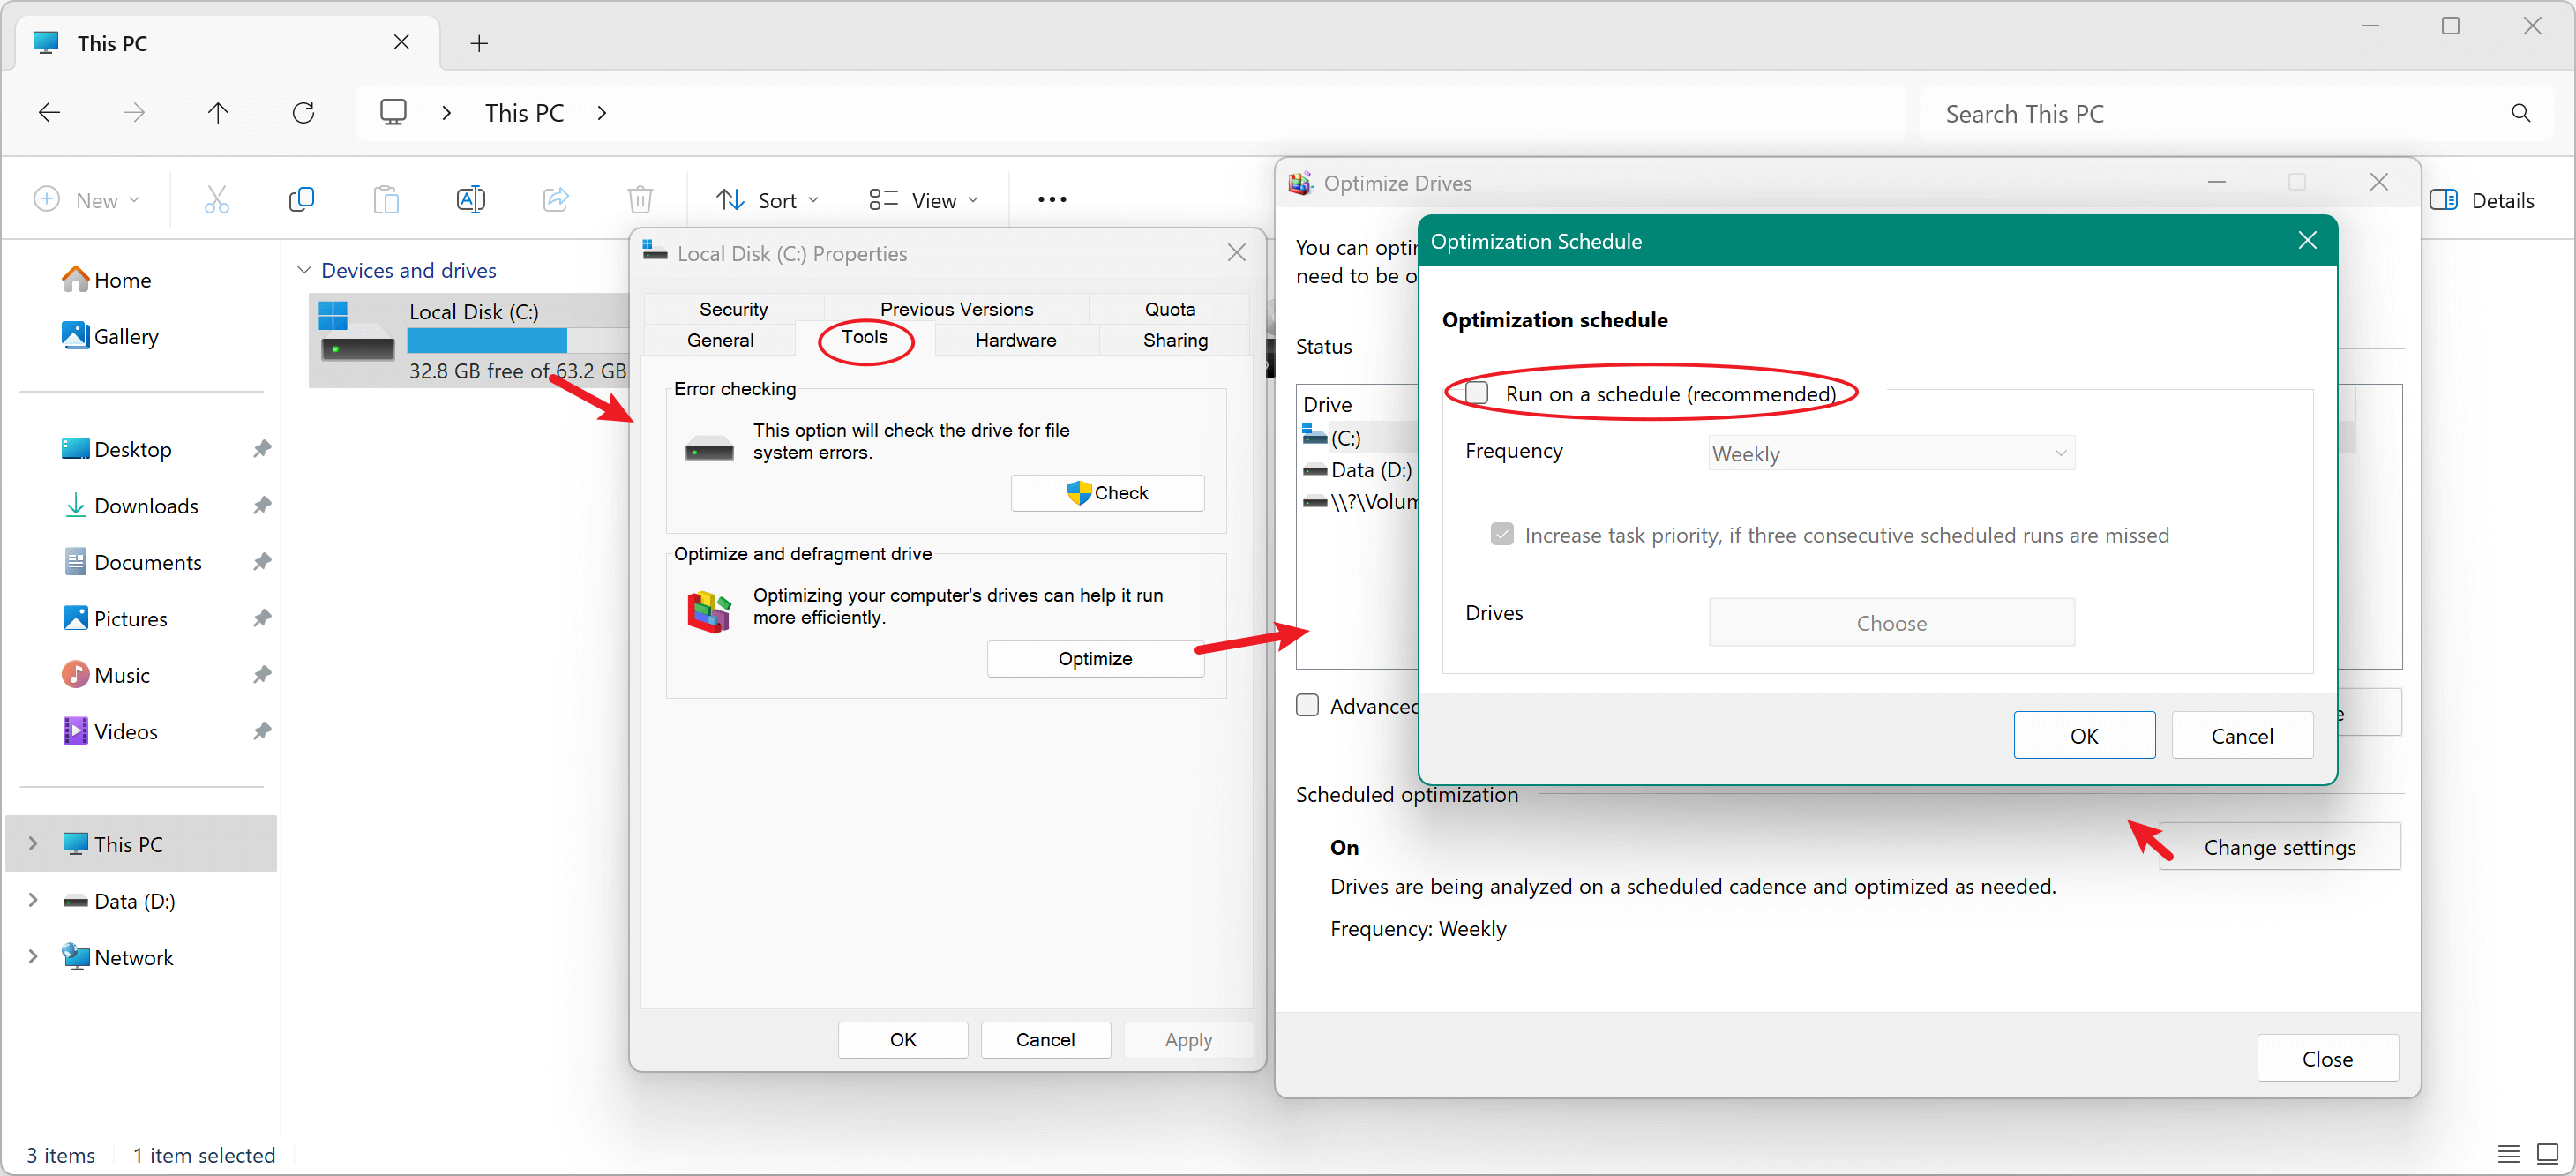This screenshot has width=2576, height=1176.
Task: Click the search magnifier icon
Action: (2520, 113)
